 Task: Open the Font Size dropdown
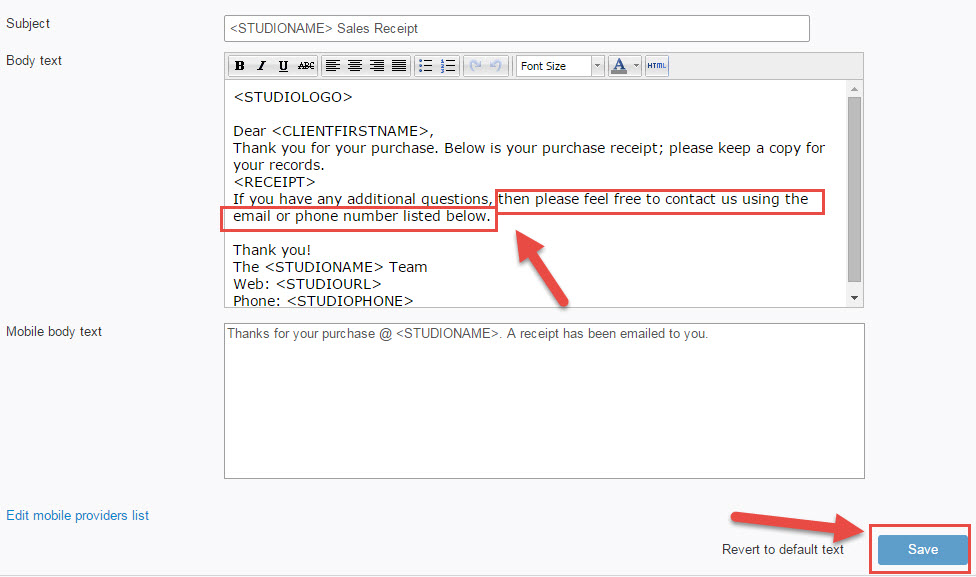click(x=552, y=66)
